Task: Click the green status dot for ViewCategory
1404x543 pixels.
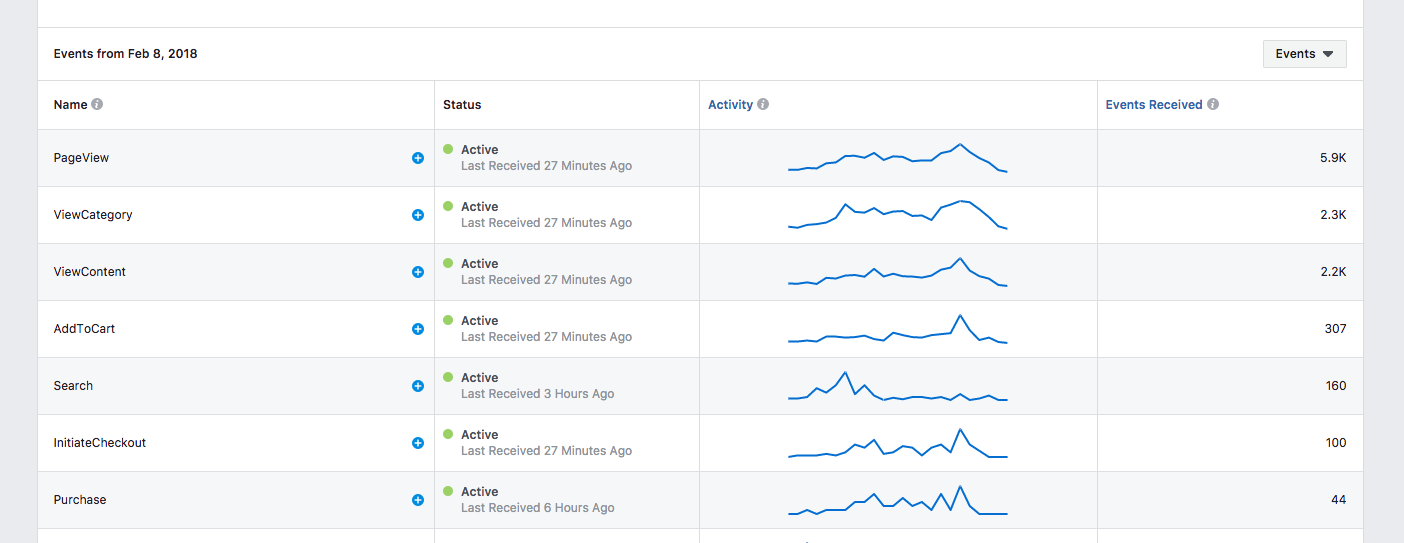Action: pos(448,206)
